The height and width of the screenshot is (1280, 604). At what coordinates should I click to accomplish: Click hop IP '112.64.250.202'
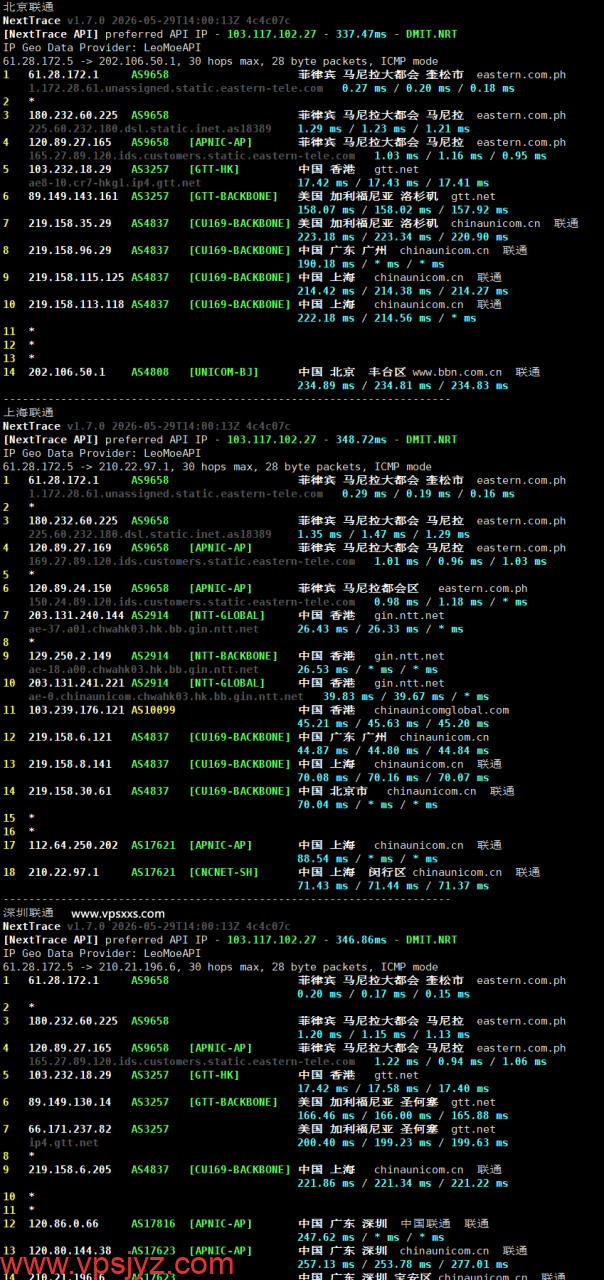73,845
